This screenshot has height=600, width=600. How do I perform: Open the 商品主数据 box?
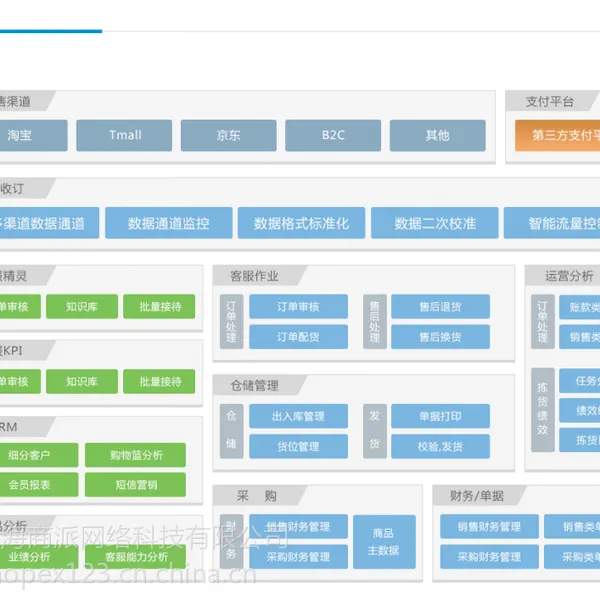[384, 542]
